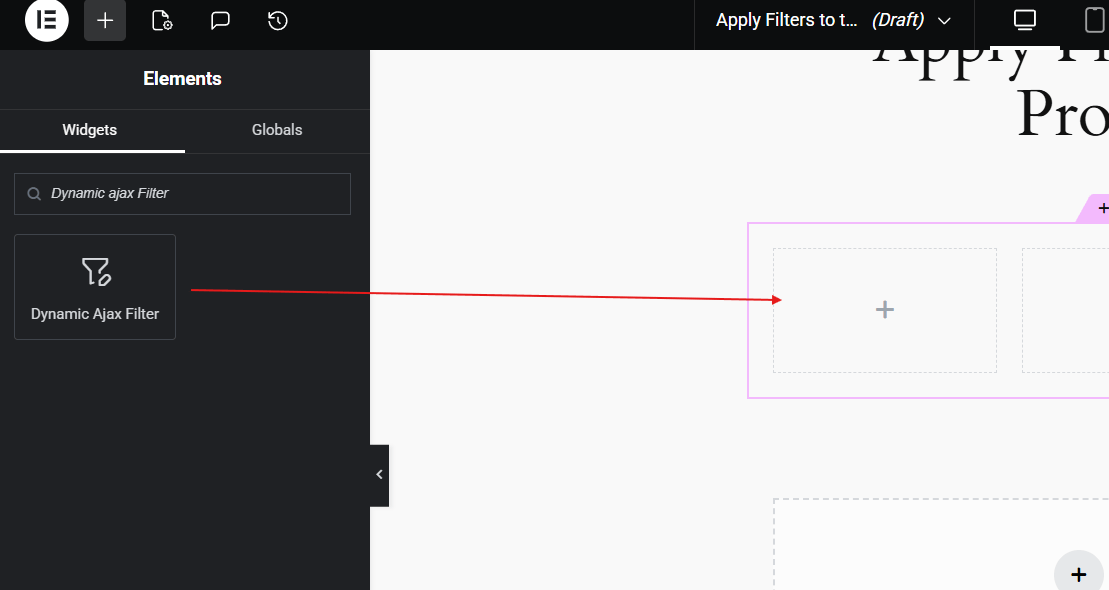The image size is (1109, 590).
Task: Switch to Desktop responsive view icon
Action: click(x=1024, y=19)
